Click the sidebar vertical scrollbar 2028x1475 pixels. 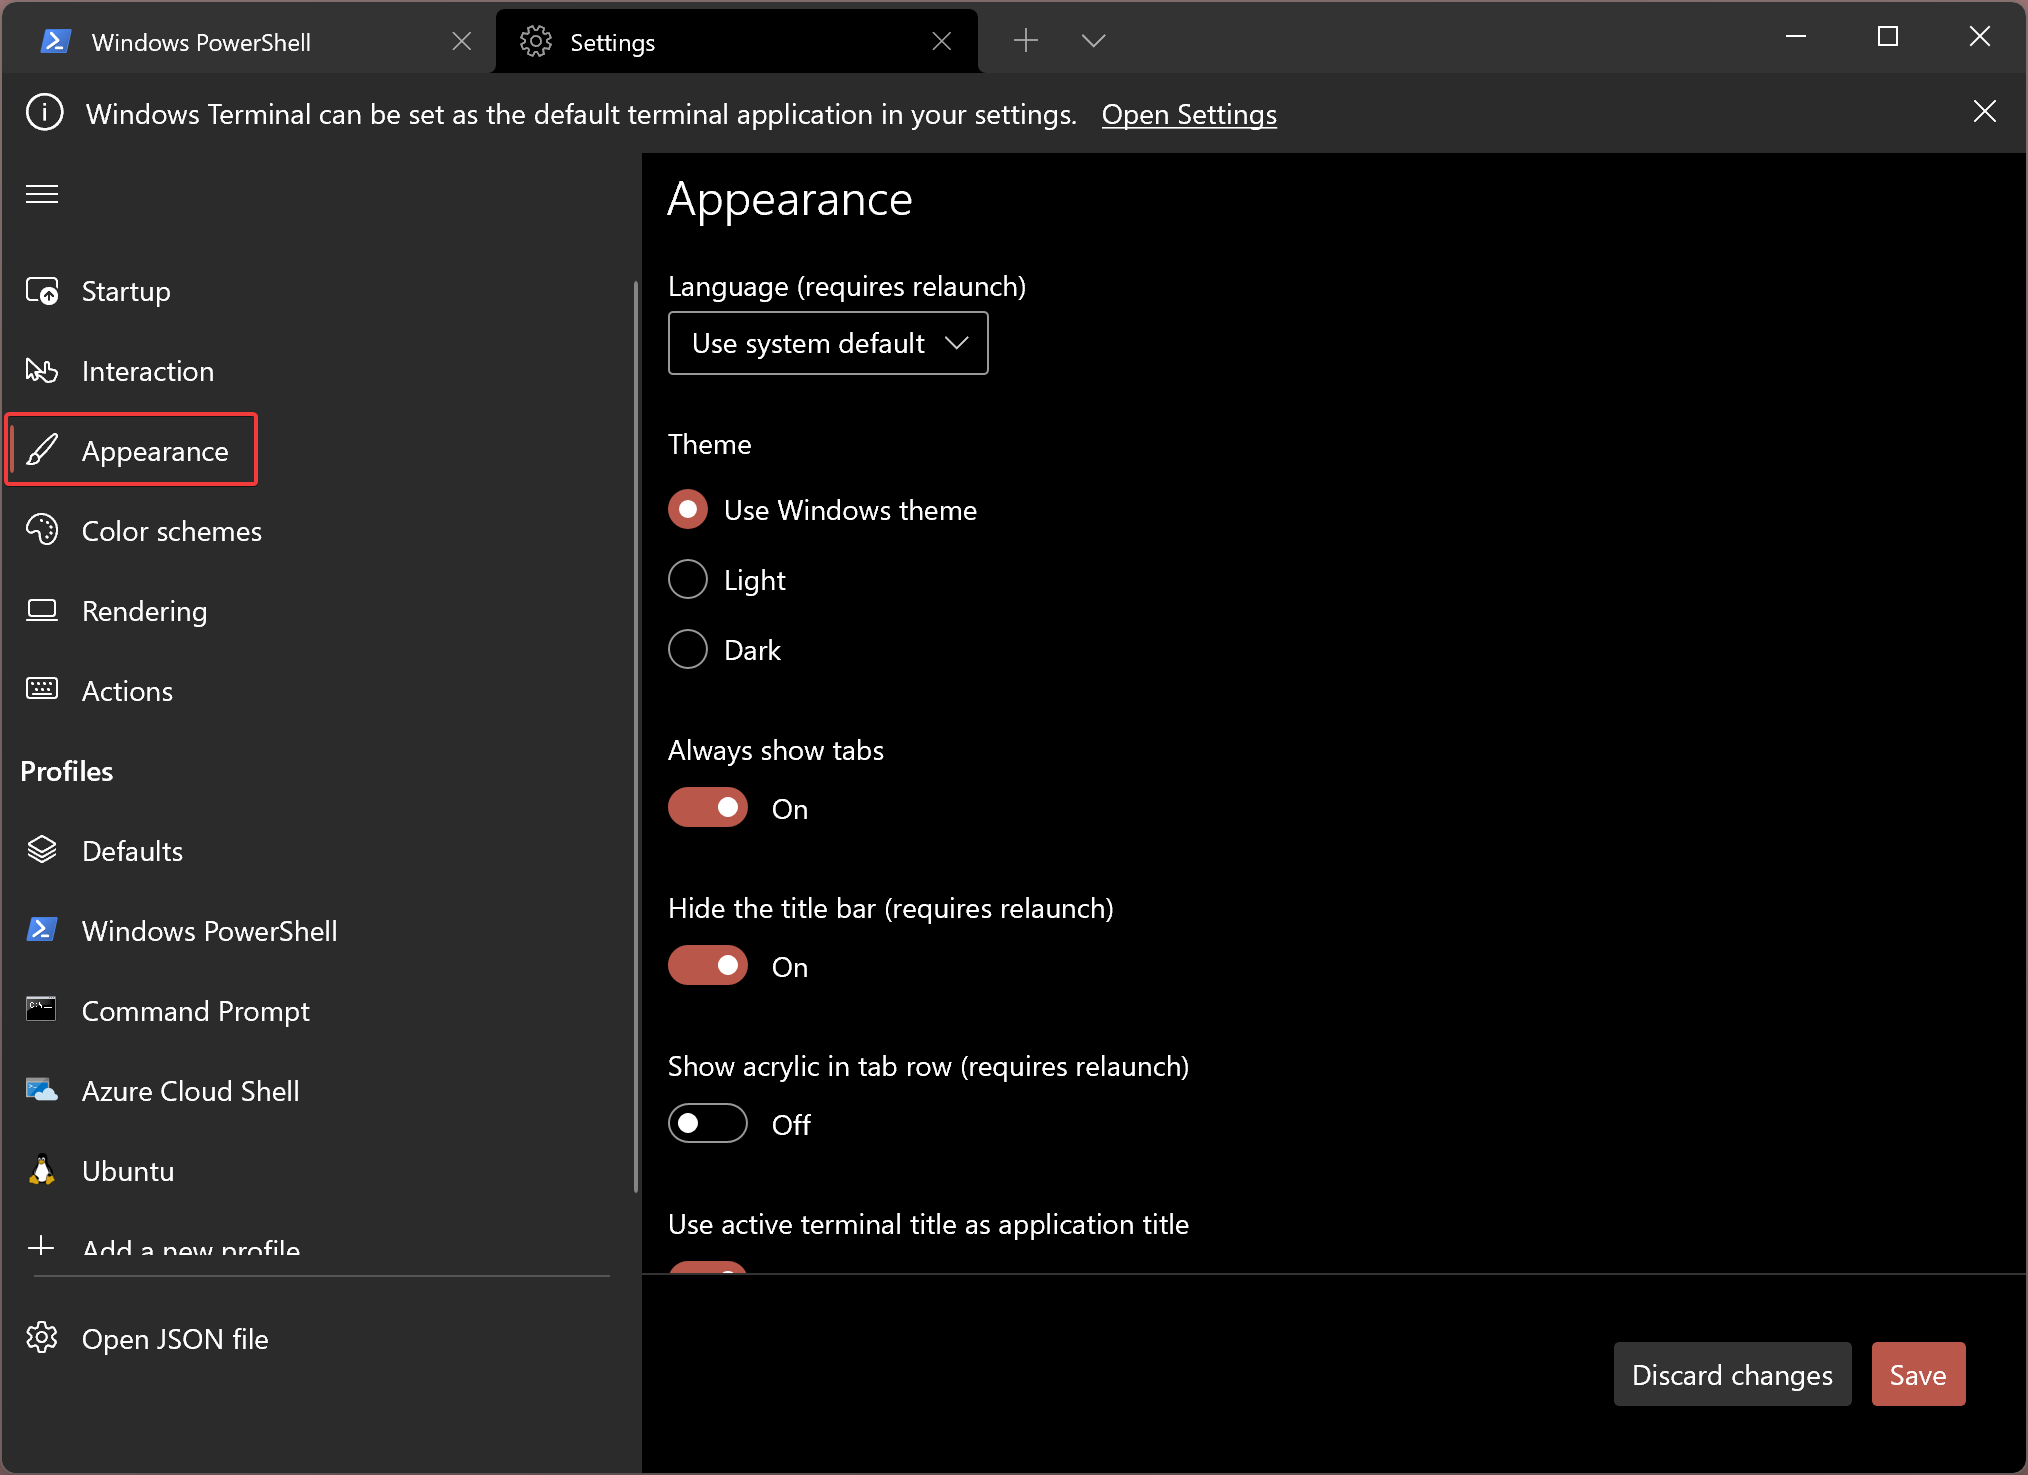tap(636, 737)
